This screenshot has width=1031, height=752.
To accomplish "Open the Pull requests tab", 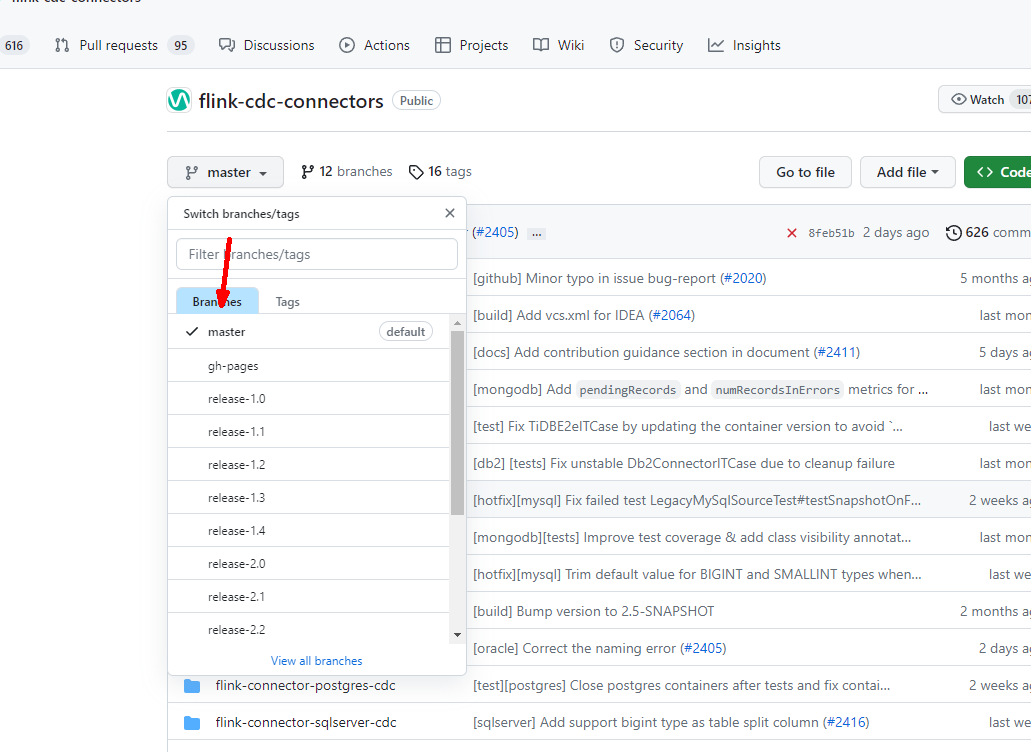I will (x=118, y=45).
